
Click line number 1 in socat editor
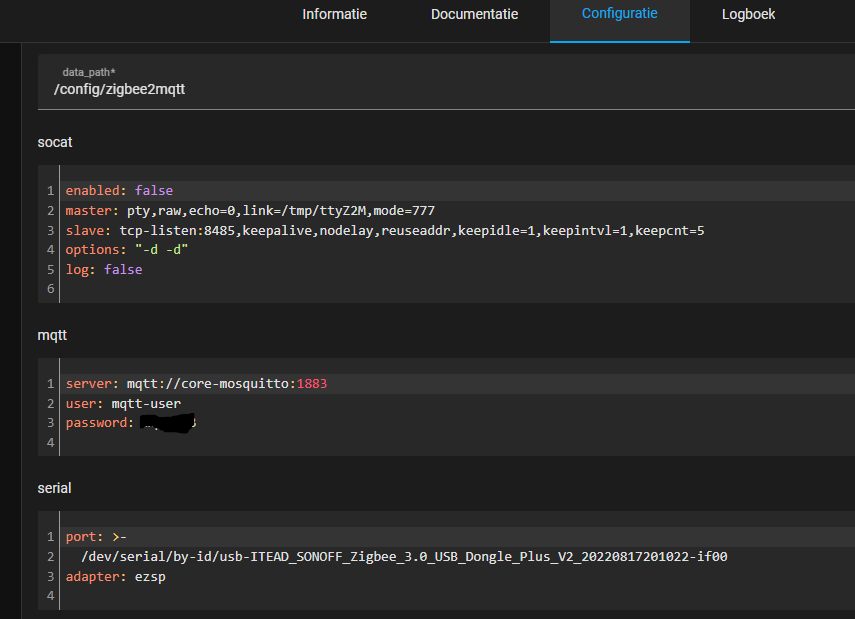pos(50,190)
